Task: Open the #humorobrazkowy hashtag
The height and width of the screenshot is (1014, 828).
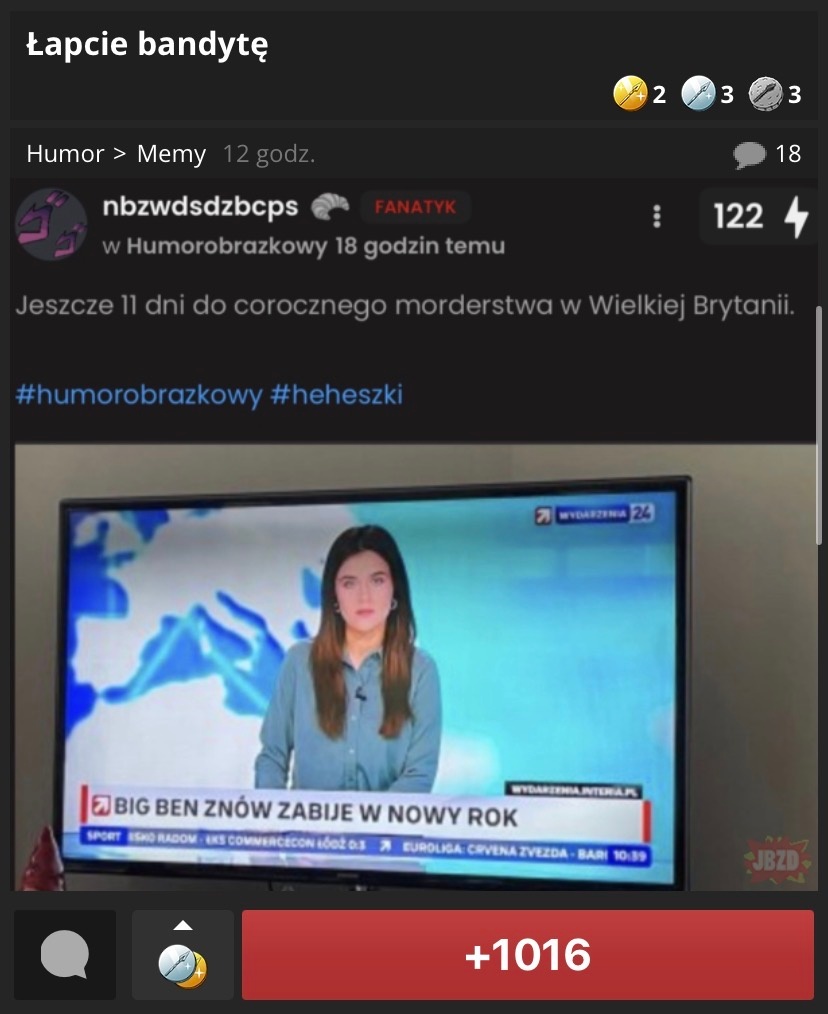Action: 138,394
